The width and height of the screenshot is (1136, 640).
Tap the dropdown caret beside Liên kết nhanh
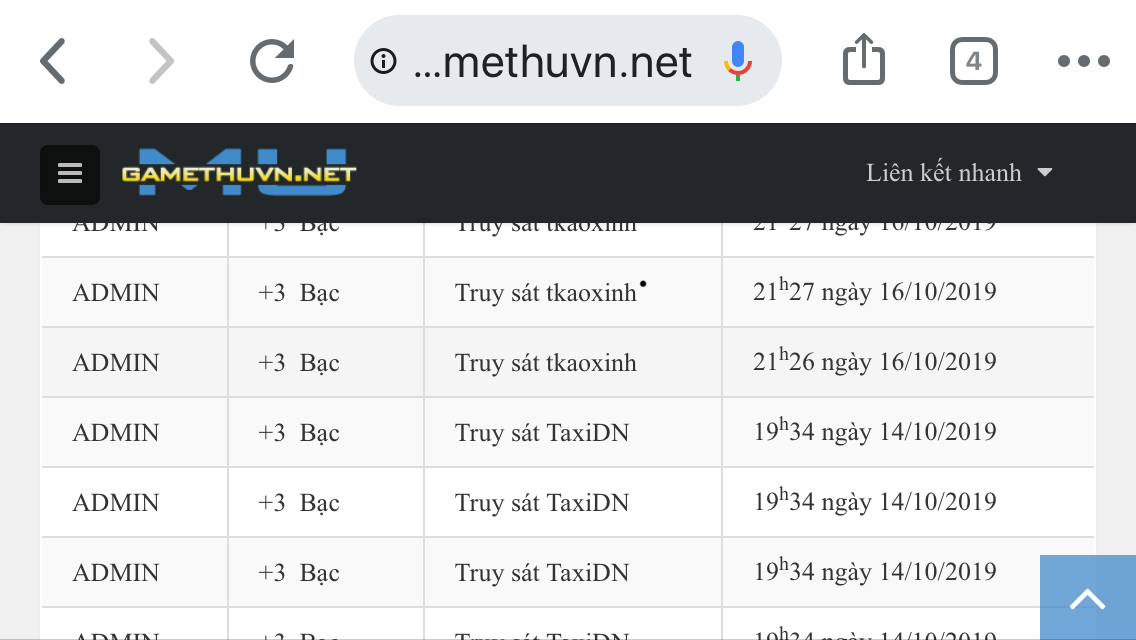1045,173
